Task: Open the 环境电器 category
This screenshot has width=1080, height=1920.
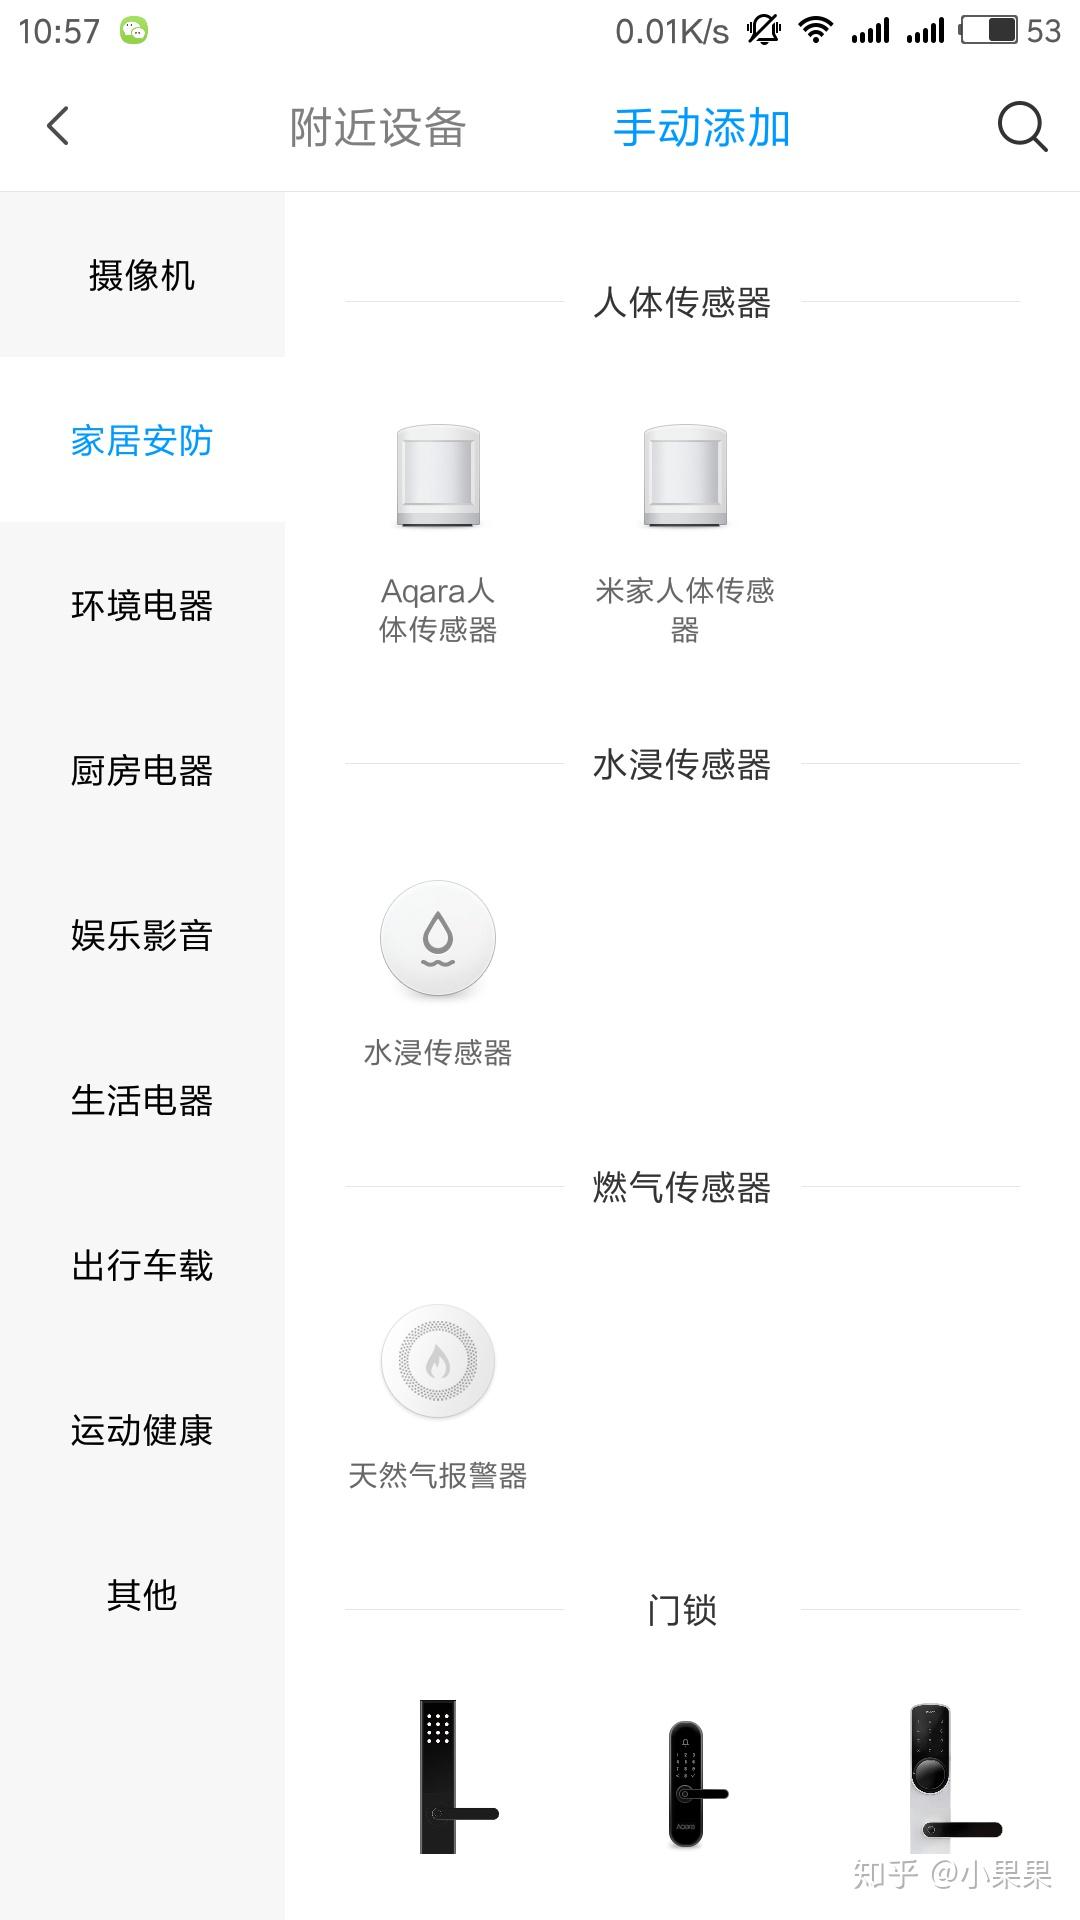Action: pyautogui.click(x=142, y=605)
